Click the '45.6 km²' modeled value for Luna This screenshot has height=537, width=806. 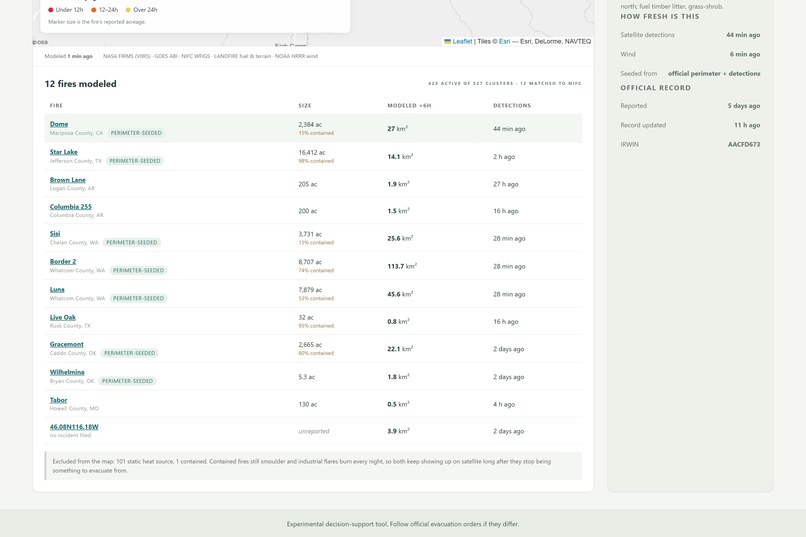(x=400, y=294)
